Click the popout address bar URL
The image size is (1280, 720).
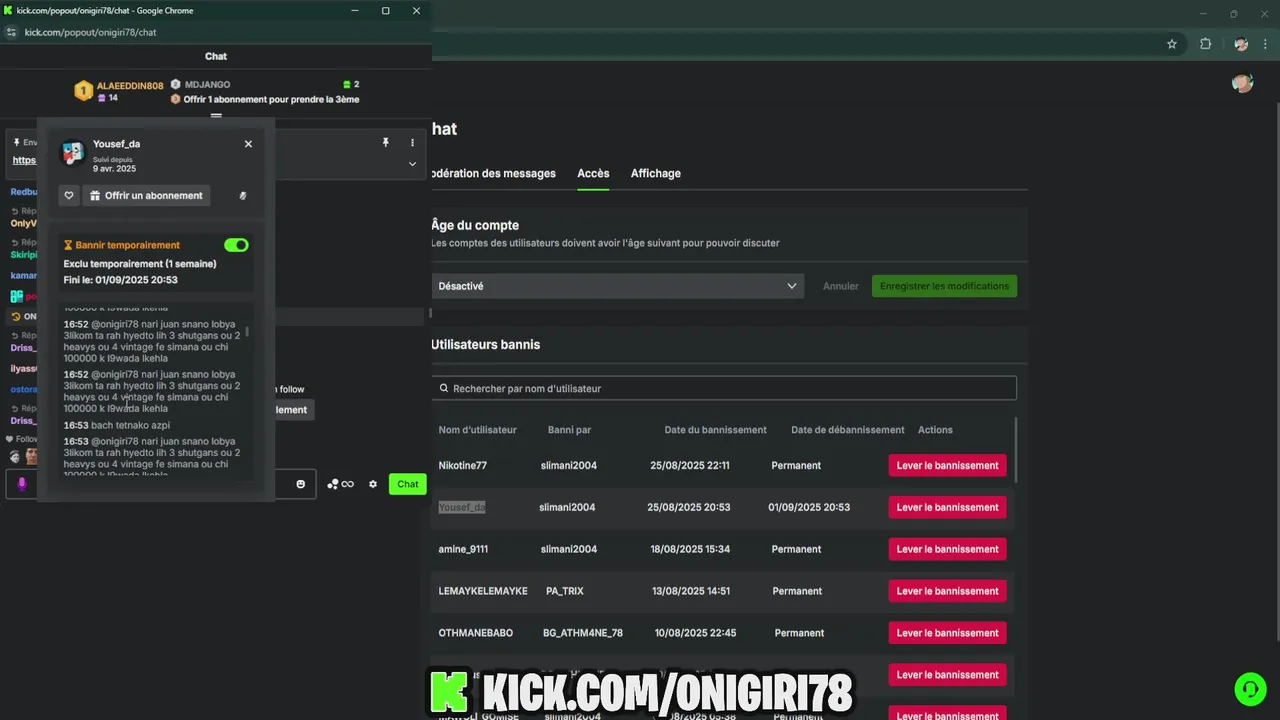coord(90,32)
